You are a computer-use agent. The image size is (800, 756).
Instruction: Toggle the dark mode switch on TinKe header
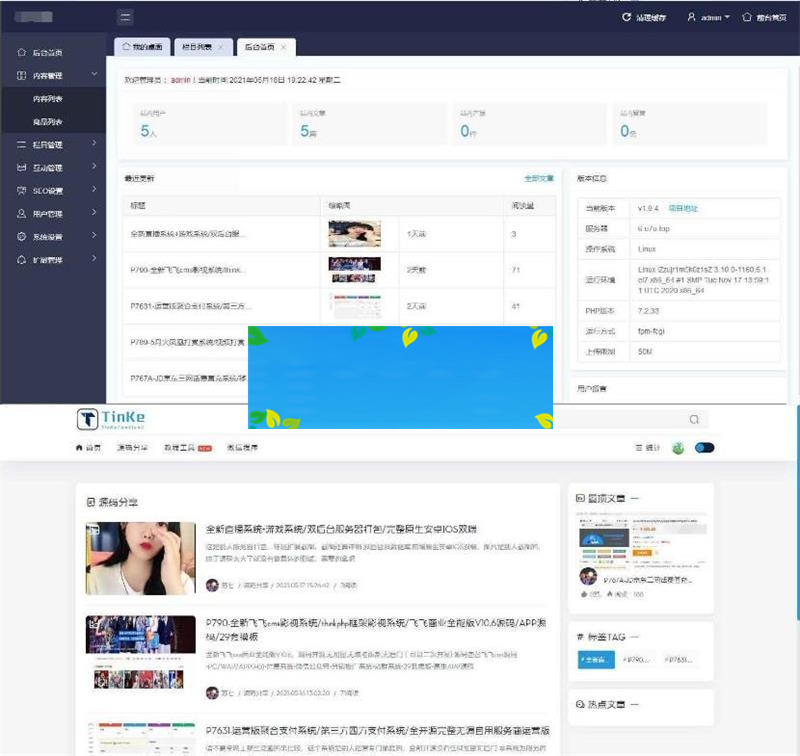(707, 447)
